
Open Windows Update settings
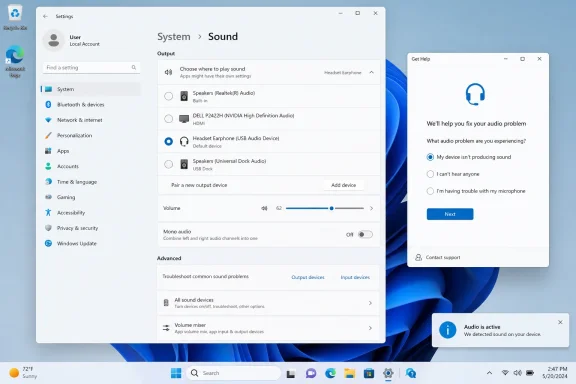click(90, 244)
